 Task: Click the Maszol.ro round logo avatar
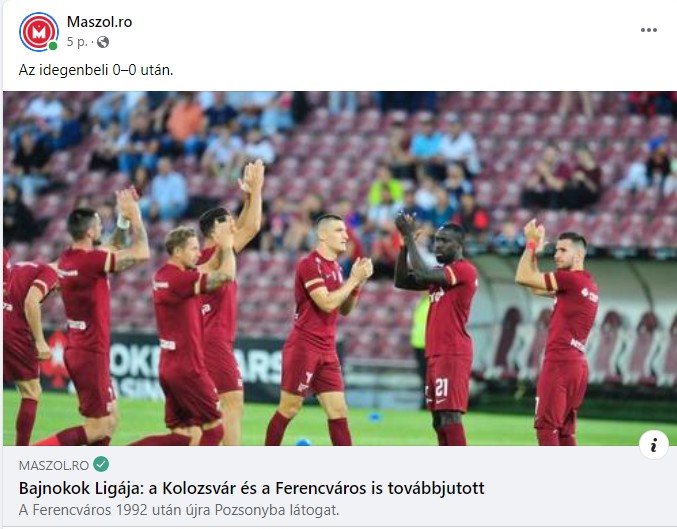coord(38,32)
